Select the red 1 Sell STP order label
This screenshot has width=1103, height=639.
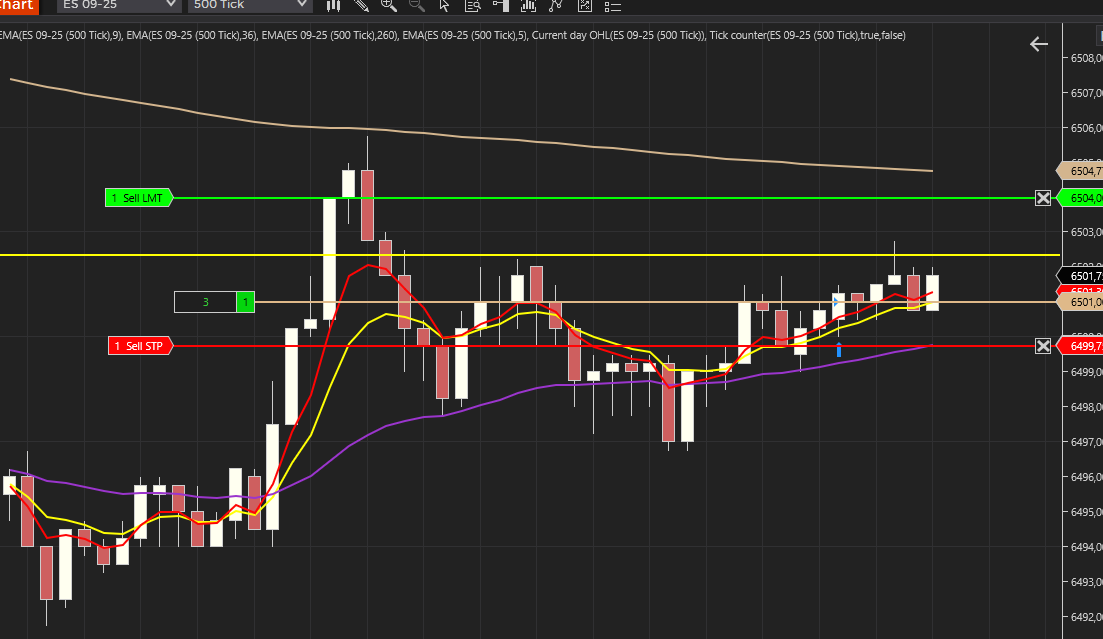pos(140,346)
